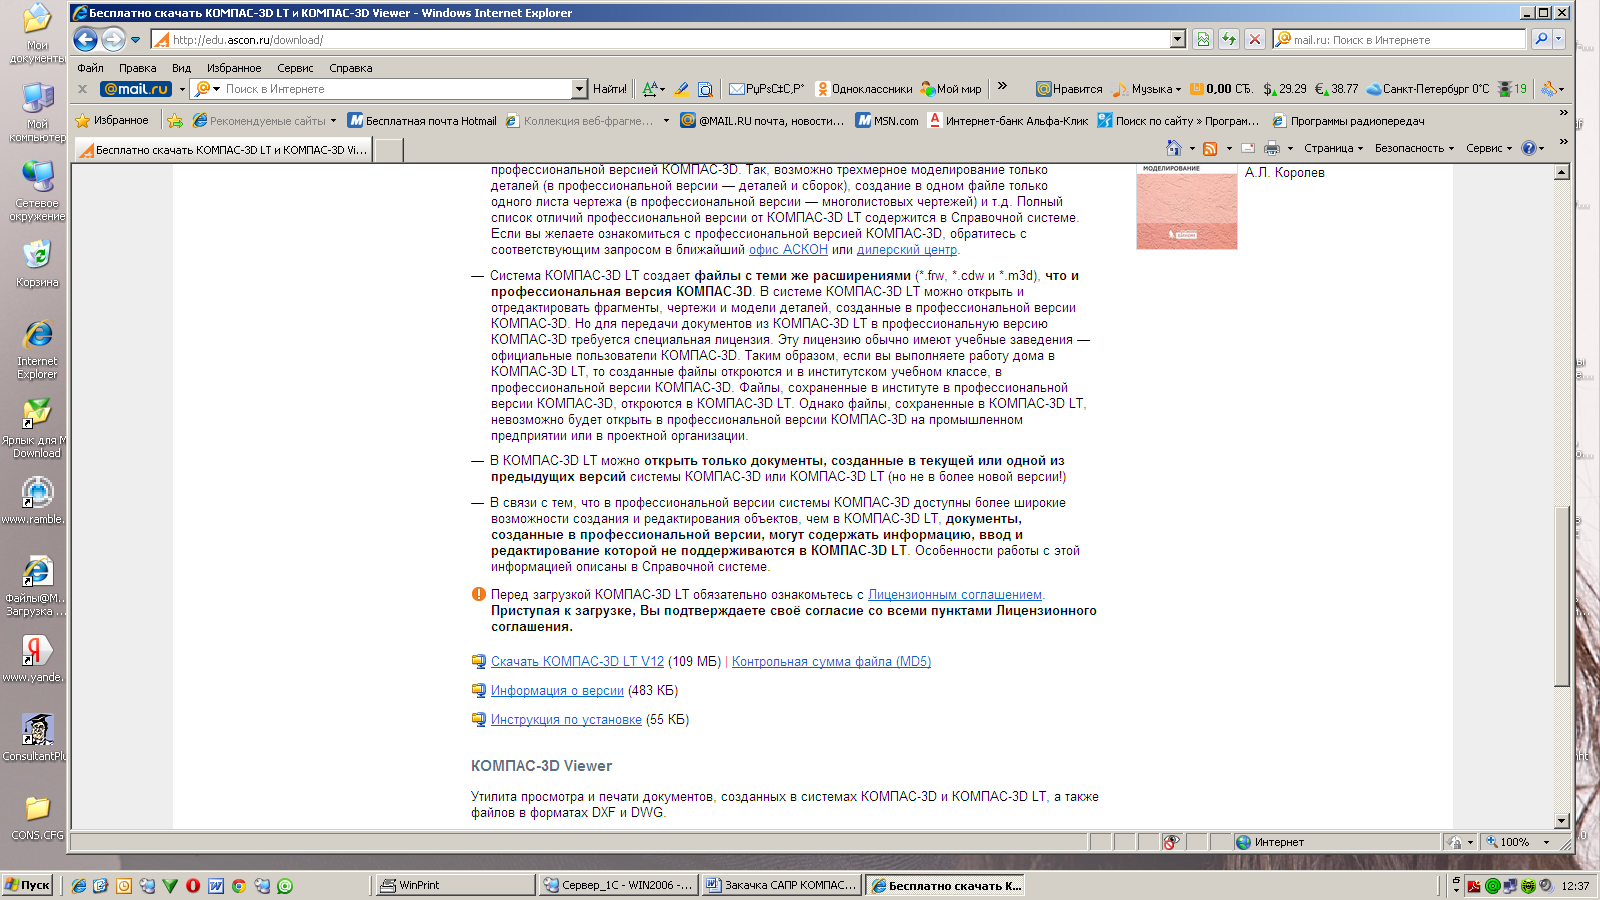Click the blue Help question mark icon

click(x=1528, y=148)
